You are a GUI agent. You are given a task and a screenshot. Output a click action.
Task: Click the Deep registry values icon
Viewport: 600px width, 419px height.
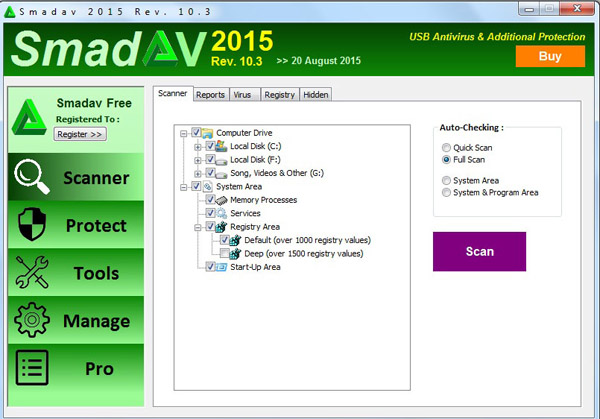[235, 254]
